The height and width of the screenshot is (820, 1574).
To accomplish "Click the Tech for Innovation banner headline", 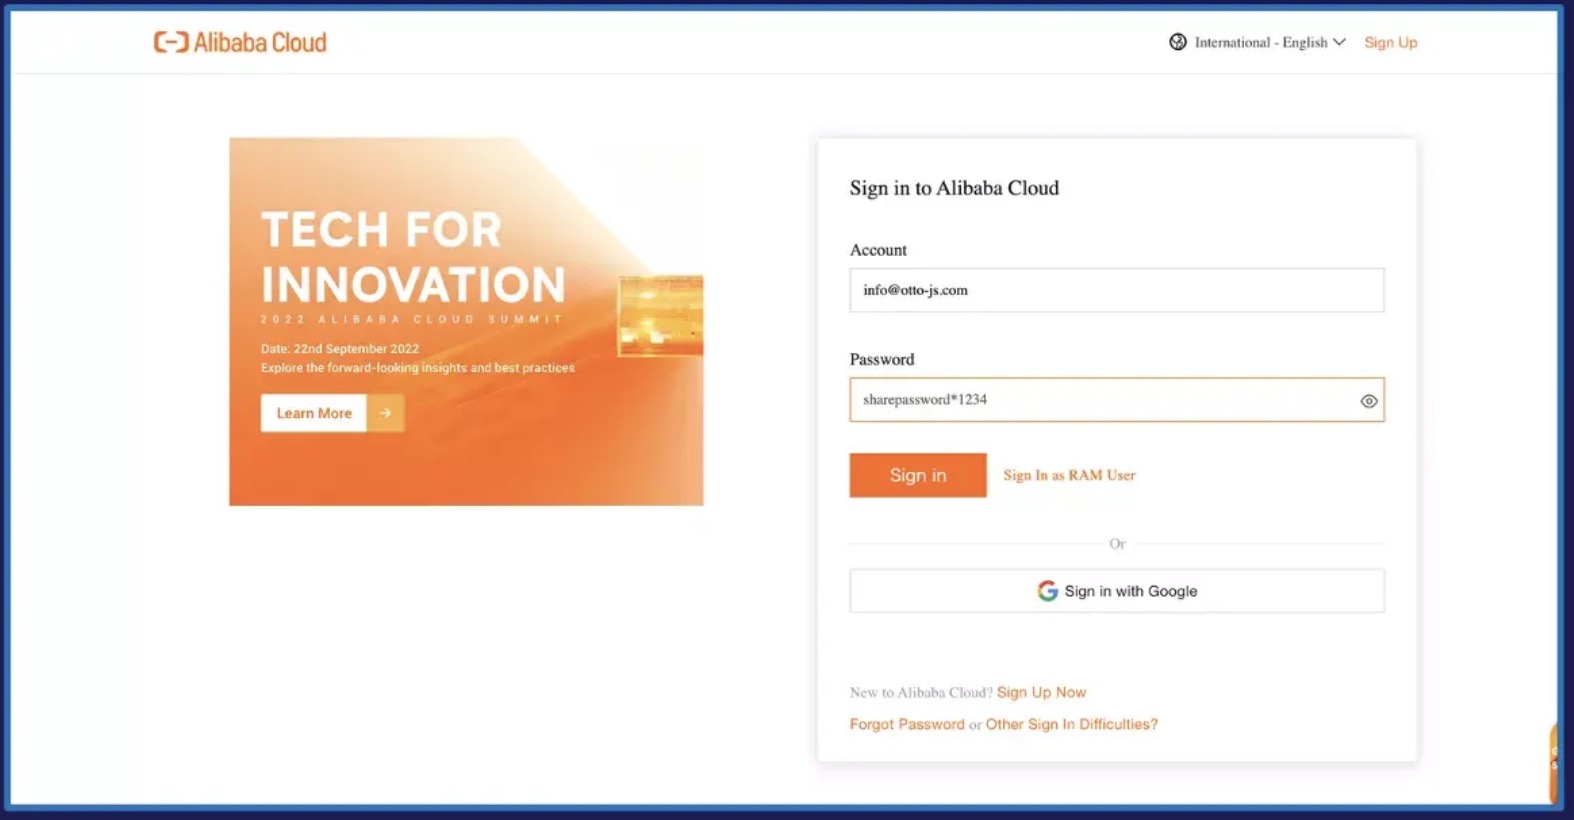I will 412,257.
